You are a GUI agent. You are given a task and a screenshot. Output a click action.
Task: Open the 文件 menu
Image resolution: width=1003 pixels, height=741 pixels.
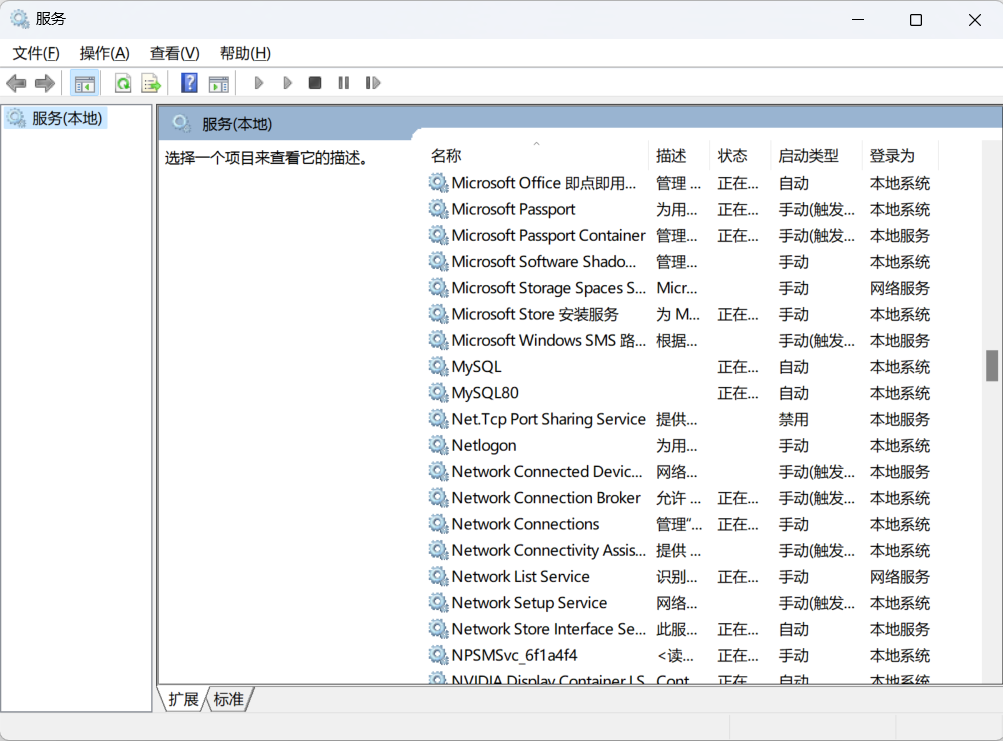(35, 53)
